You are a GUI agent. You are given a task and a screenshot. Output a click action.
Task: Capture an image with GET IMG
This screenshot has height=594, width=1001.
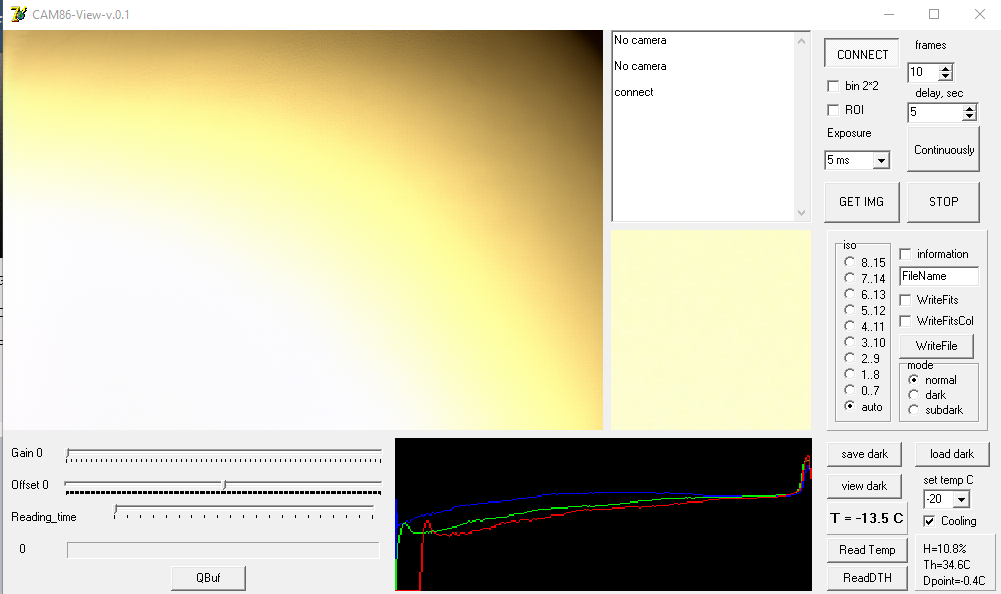pos(861,201)
